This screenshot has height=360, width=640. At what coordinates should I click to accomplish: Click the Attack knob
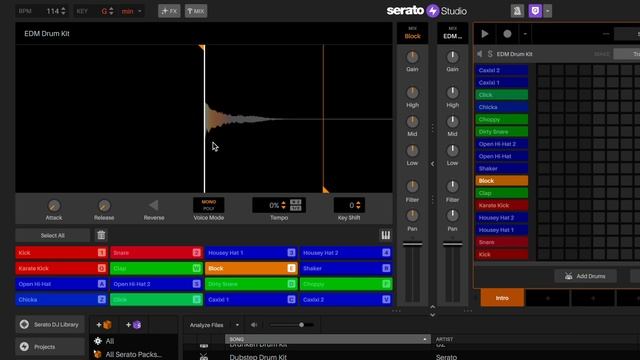coord(54,206)
